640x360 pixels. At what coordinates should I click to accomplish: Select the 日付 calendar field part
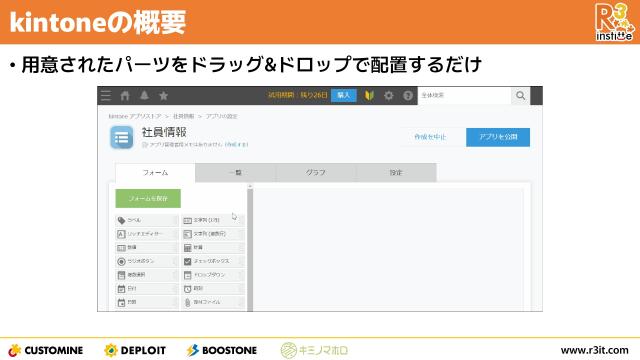tap(147, 289)
